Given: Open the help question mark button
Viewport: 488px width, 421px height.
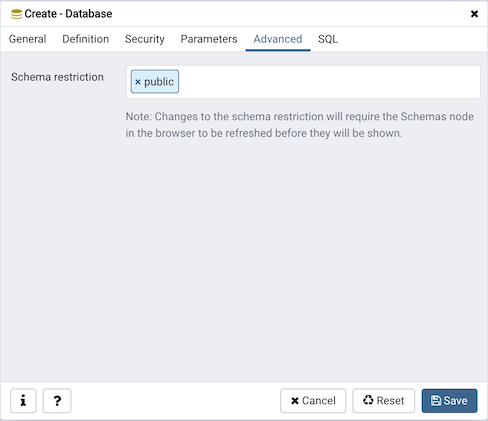Looking at the screenshot, I should [57, 400].
